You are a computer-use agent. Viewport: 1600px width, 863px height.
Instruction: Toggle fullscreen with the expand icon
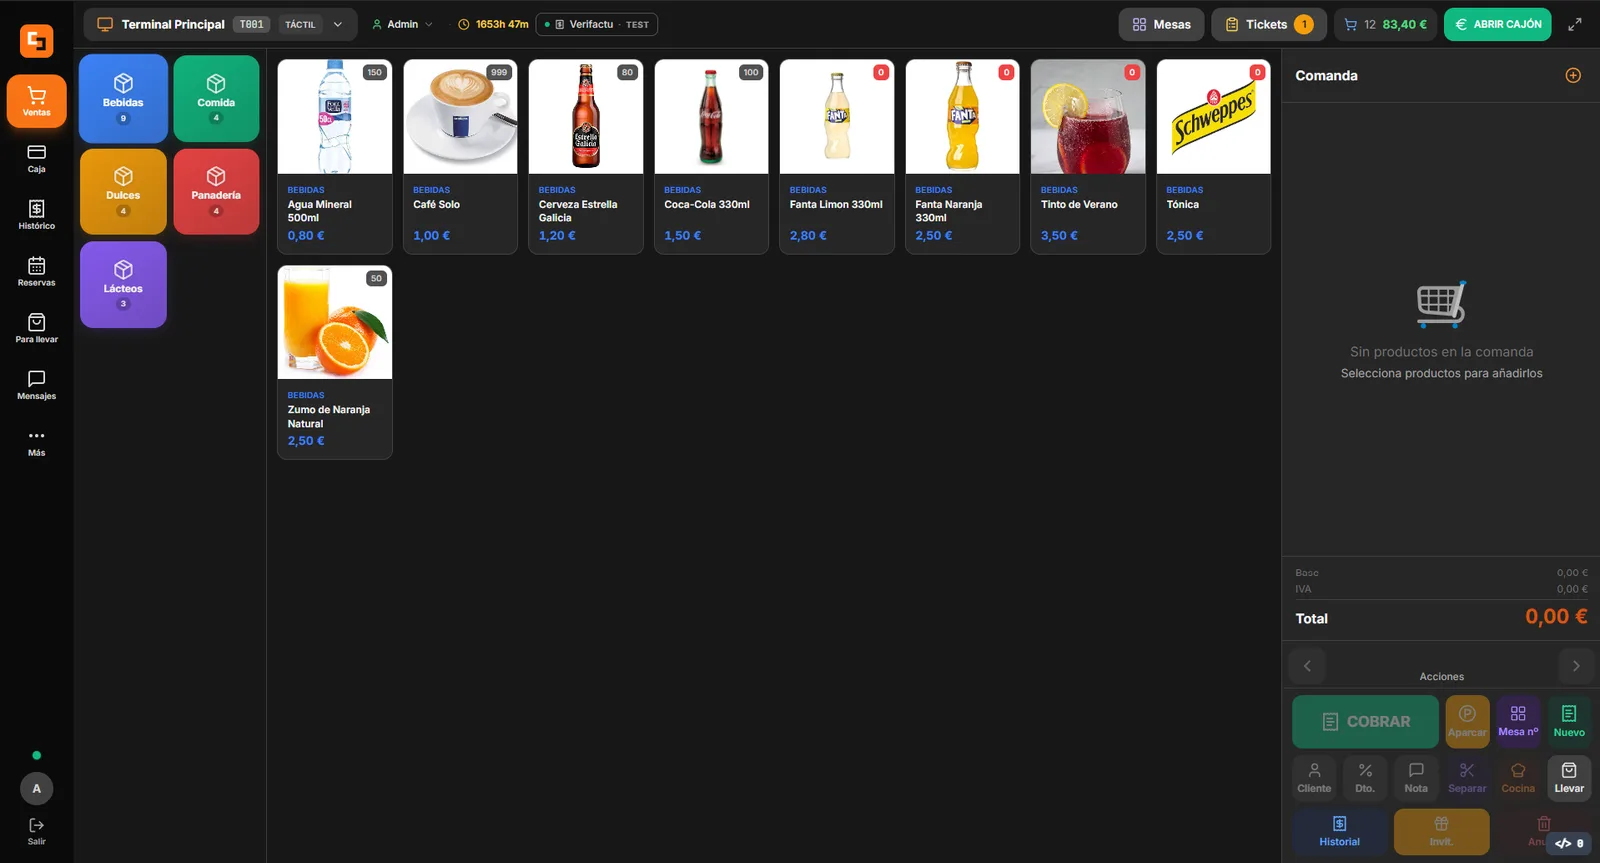(x=1574, y=25)
